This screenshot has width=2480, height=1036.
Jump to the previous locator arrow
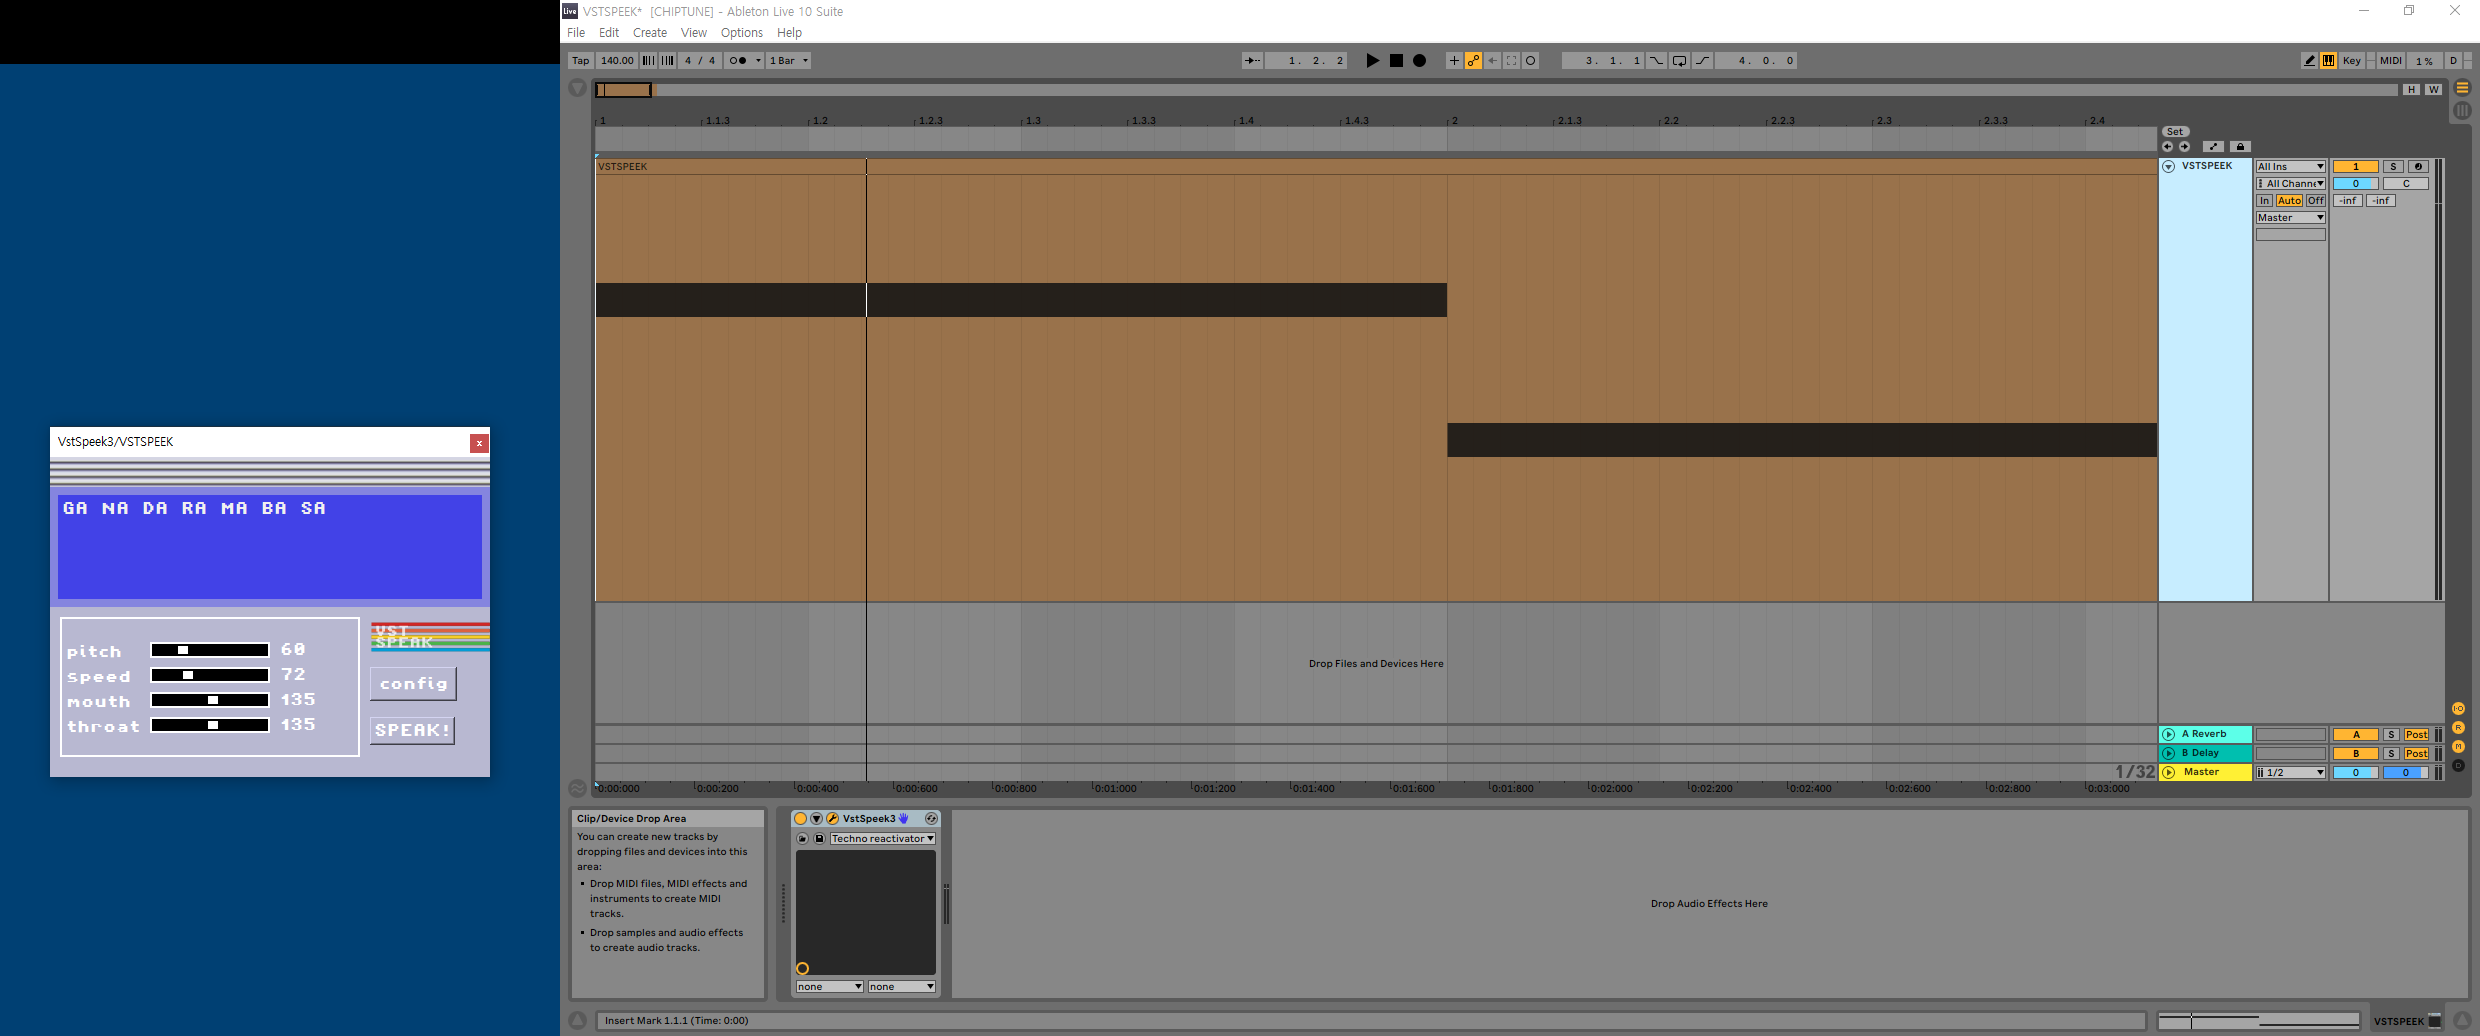point(2167,147)
